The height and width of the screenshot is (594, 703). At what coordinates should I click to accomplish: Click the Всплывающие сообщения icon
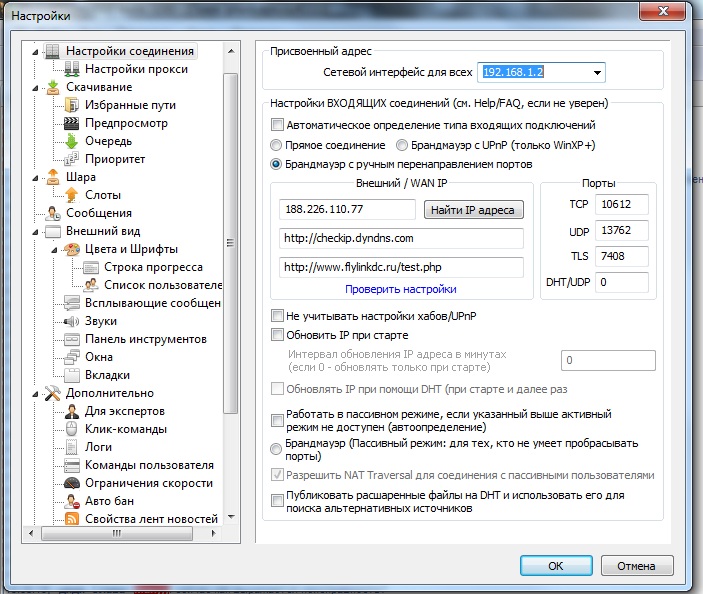click(x=72, y=303)
